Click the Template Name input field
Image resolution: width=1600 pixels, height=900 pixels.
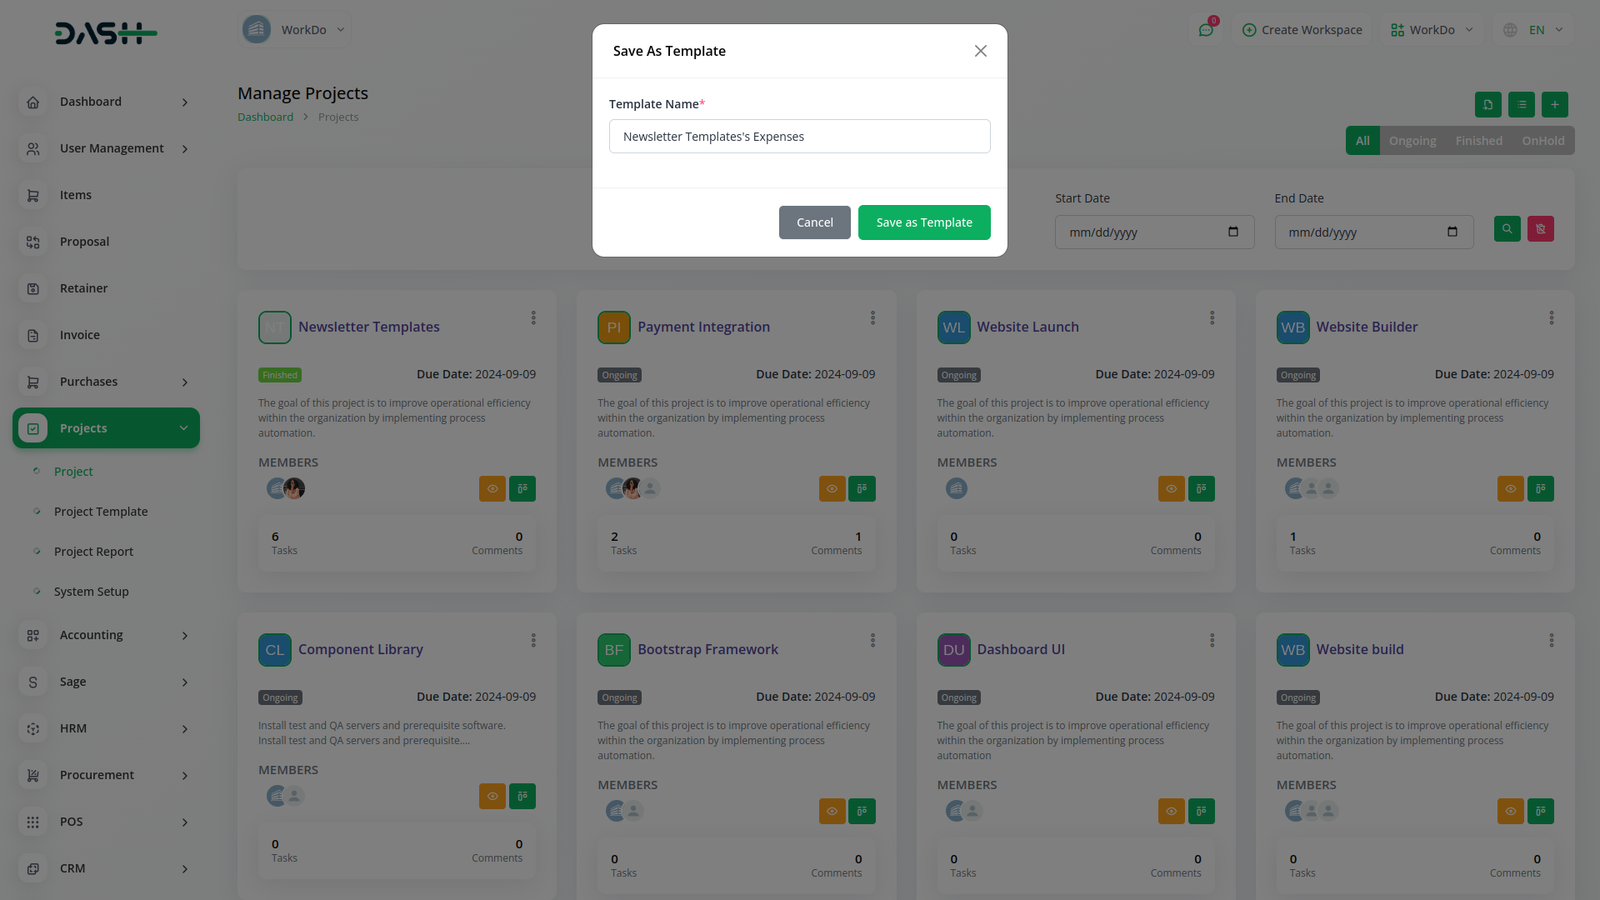tap(799, 137)
